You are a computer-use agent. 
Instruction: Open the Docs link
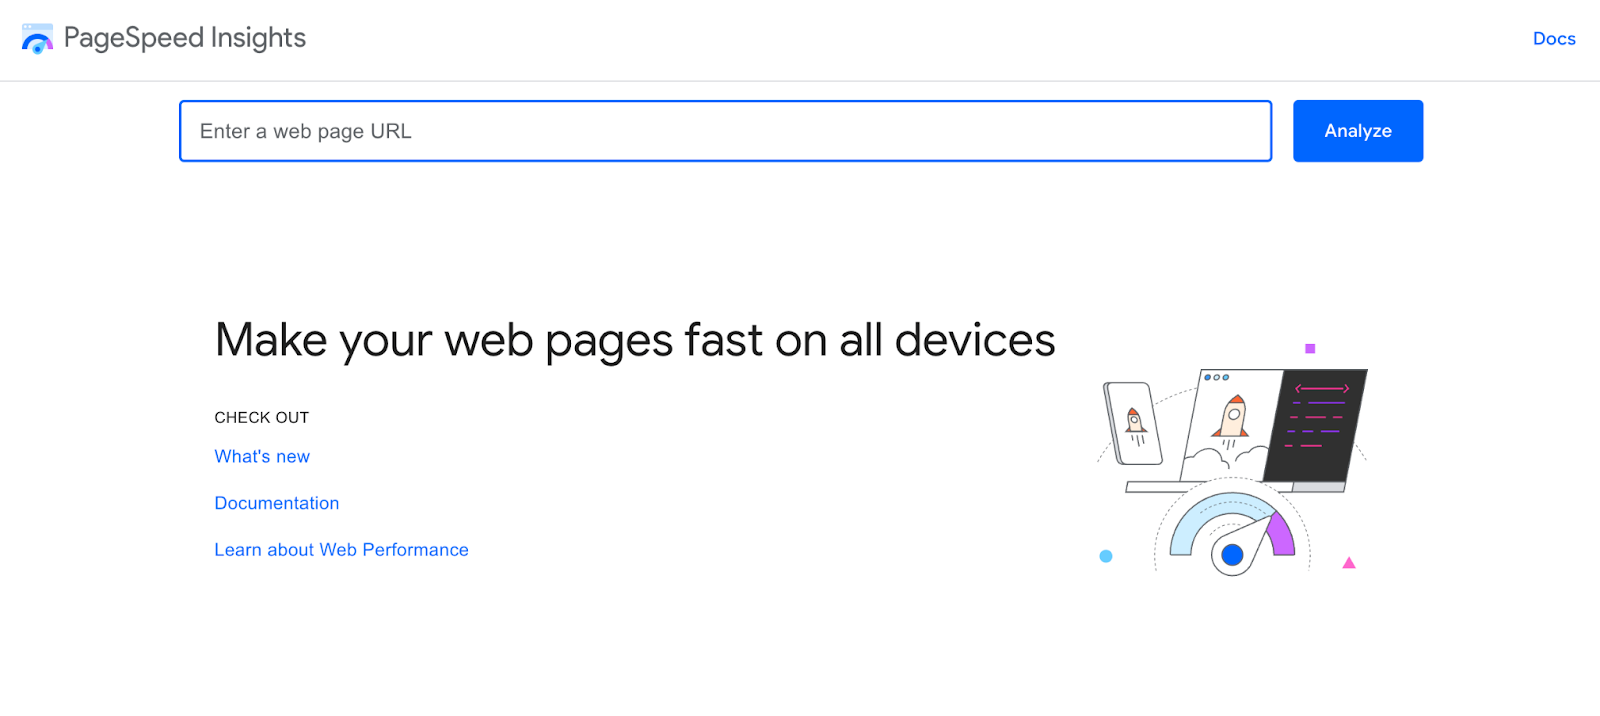pyautogui.click(x=1553, y=38)
